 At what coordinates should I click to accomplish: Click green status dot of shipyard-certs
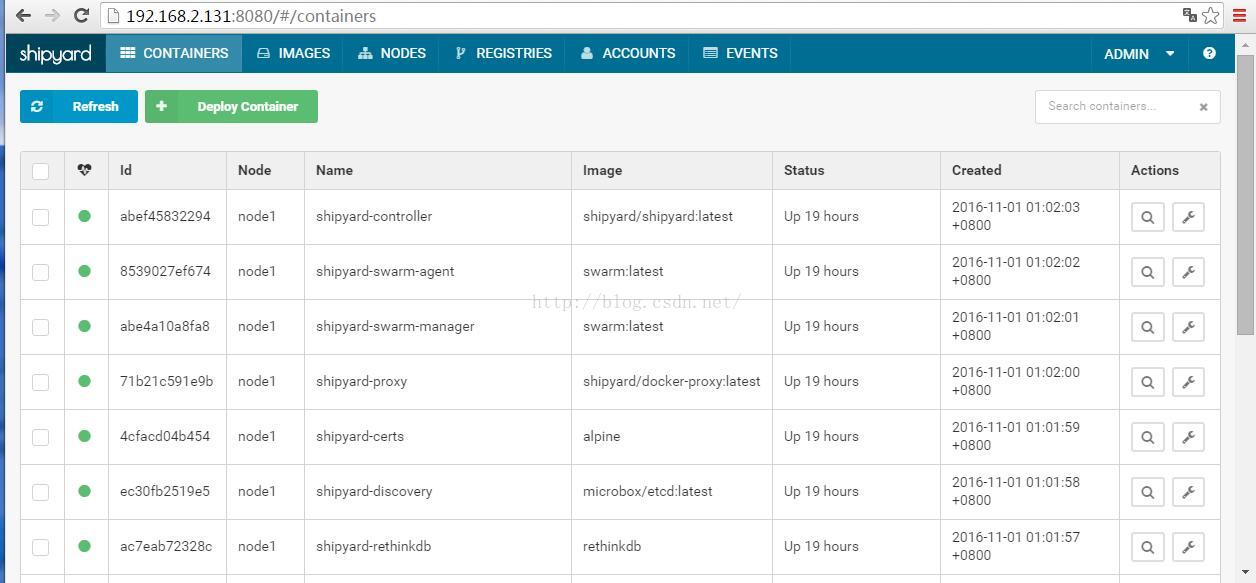click(84, 436)
